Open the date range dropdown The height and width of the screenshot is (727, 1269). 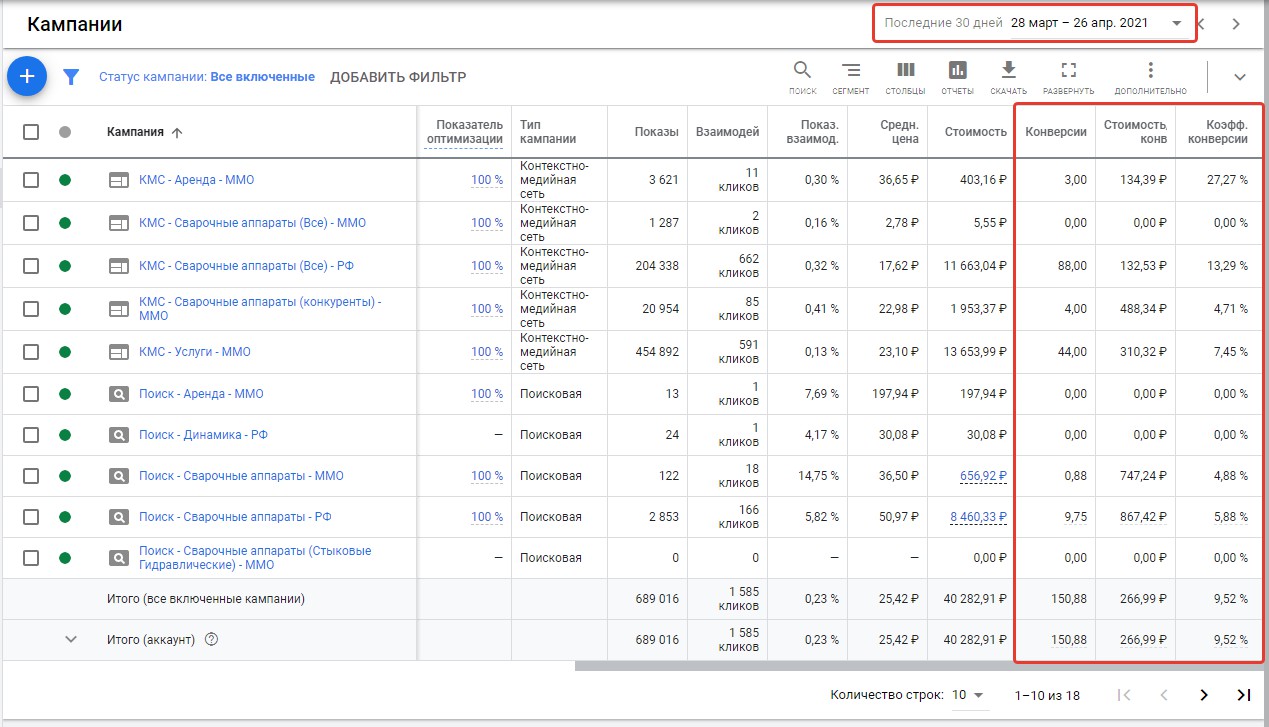coord(1176,23)
